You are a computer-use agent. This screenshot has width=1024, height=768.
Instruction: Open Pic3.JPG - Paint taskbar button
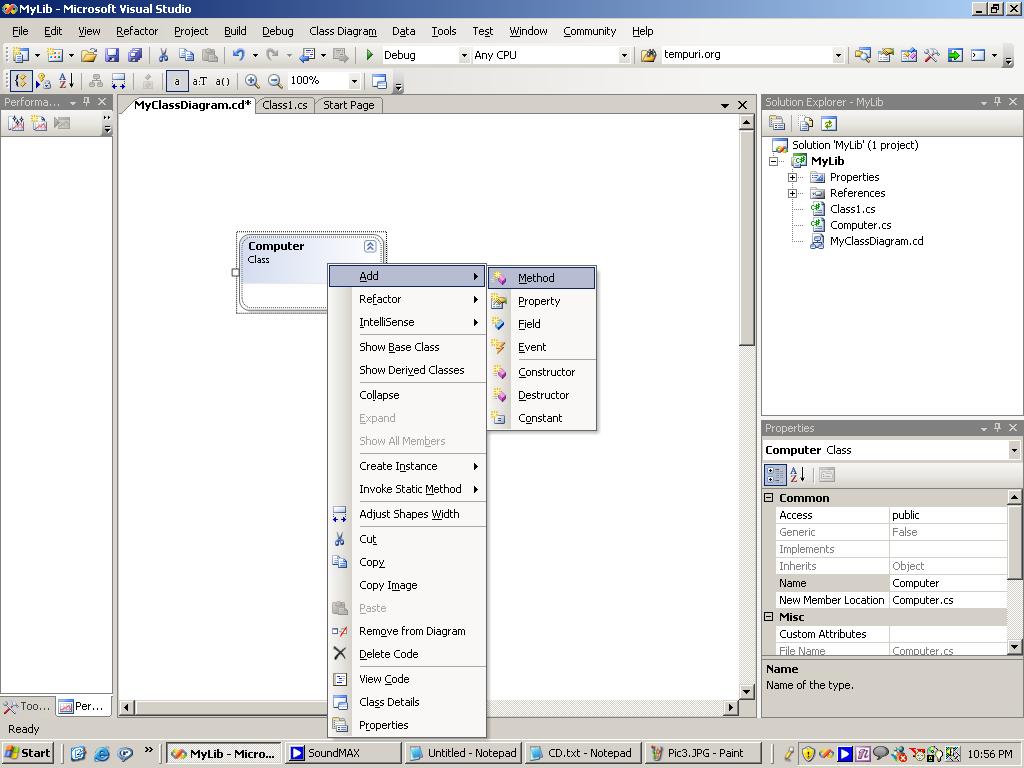pyautogui.click(x=704, y=753)
